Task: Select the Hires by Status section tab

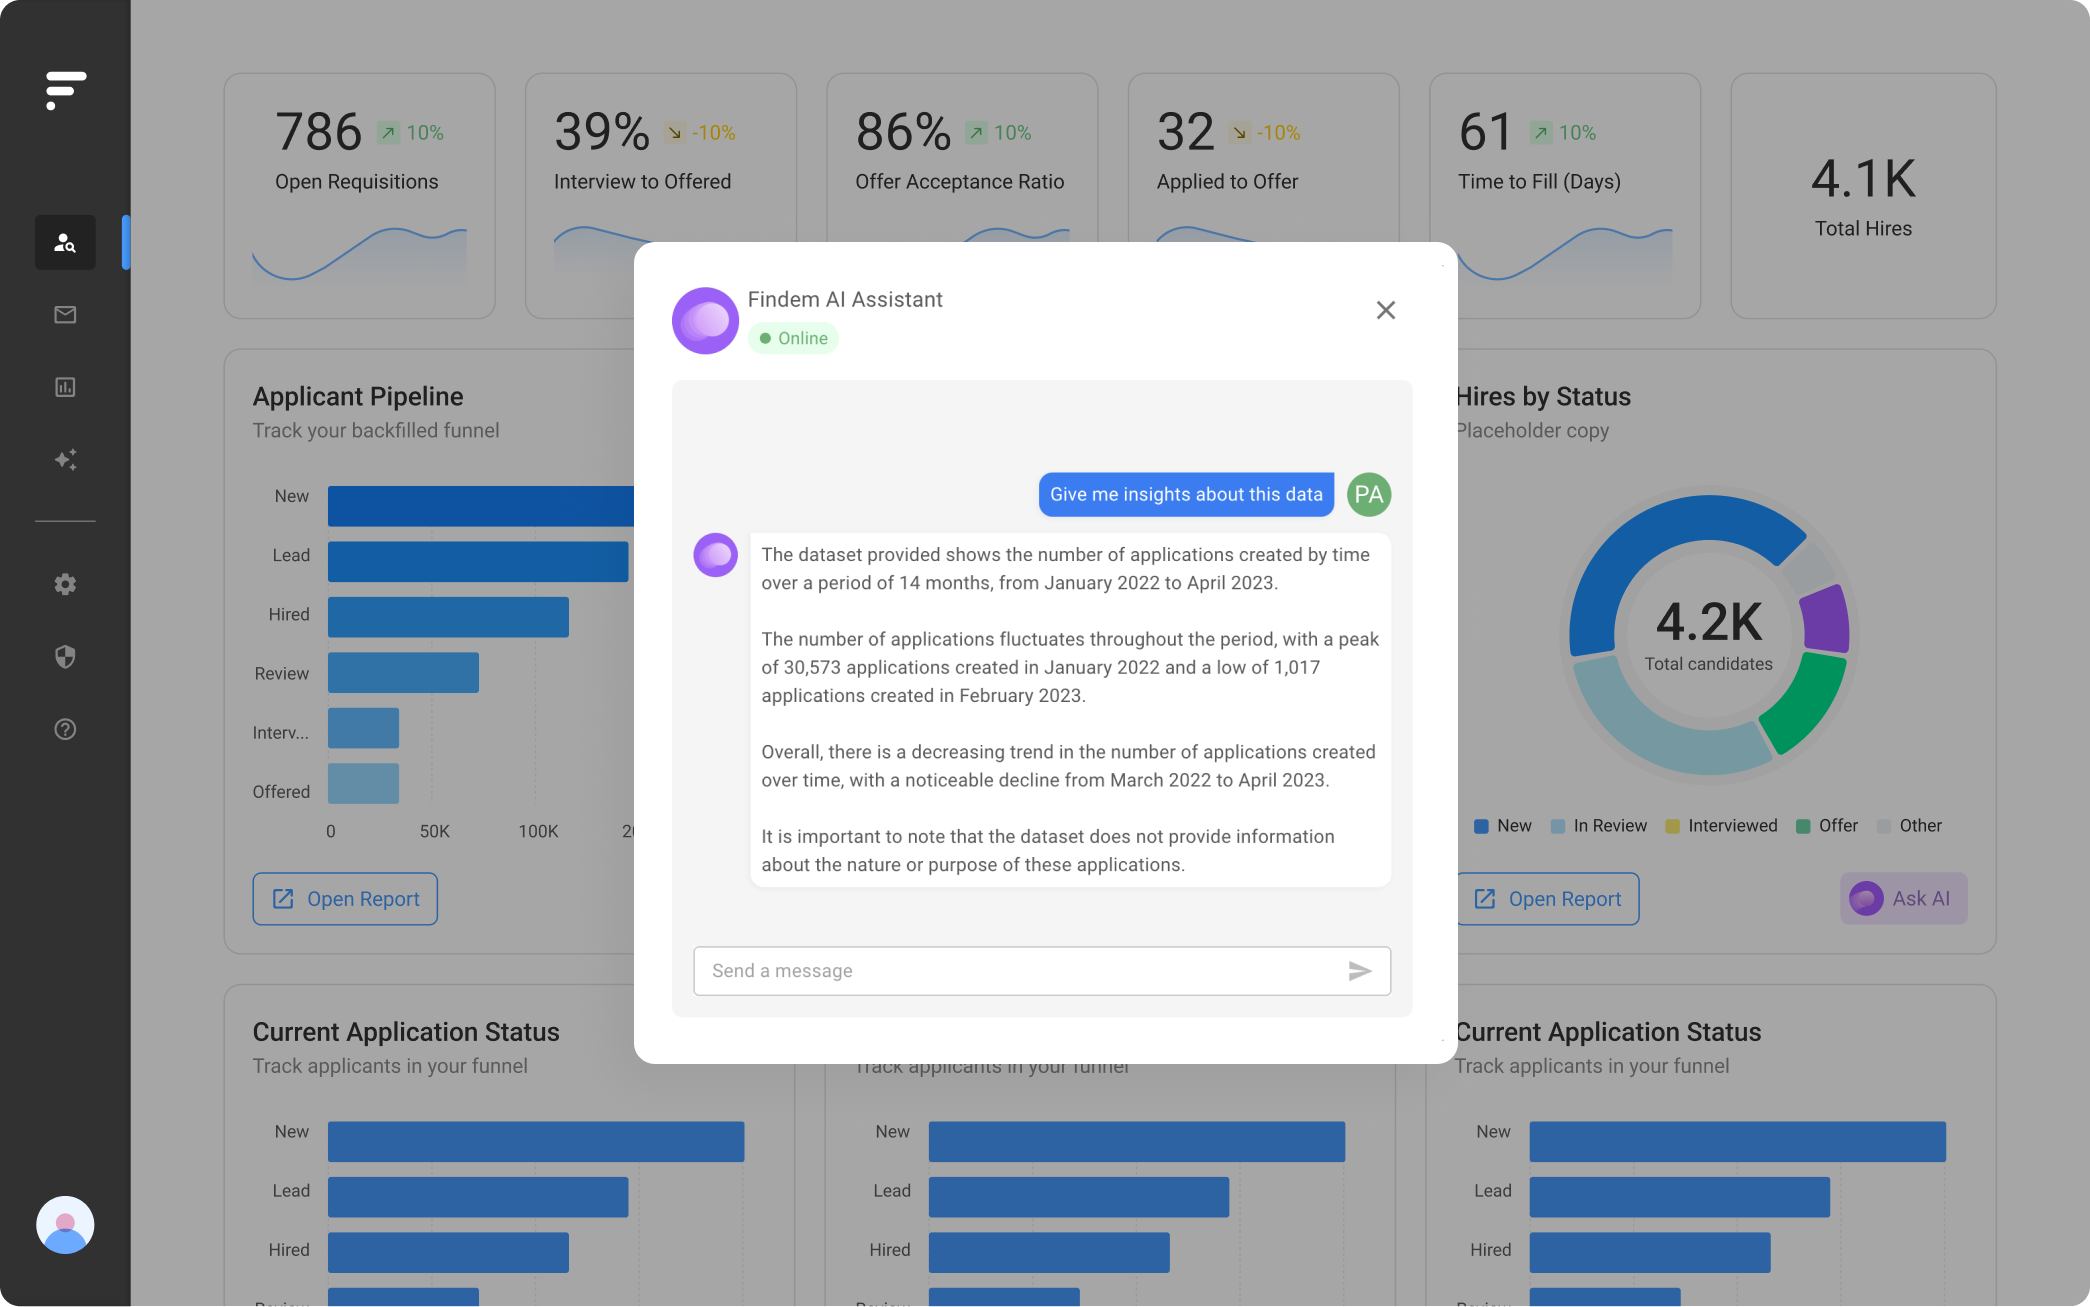Action: (x=1540, y=396)
